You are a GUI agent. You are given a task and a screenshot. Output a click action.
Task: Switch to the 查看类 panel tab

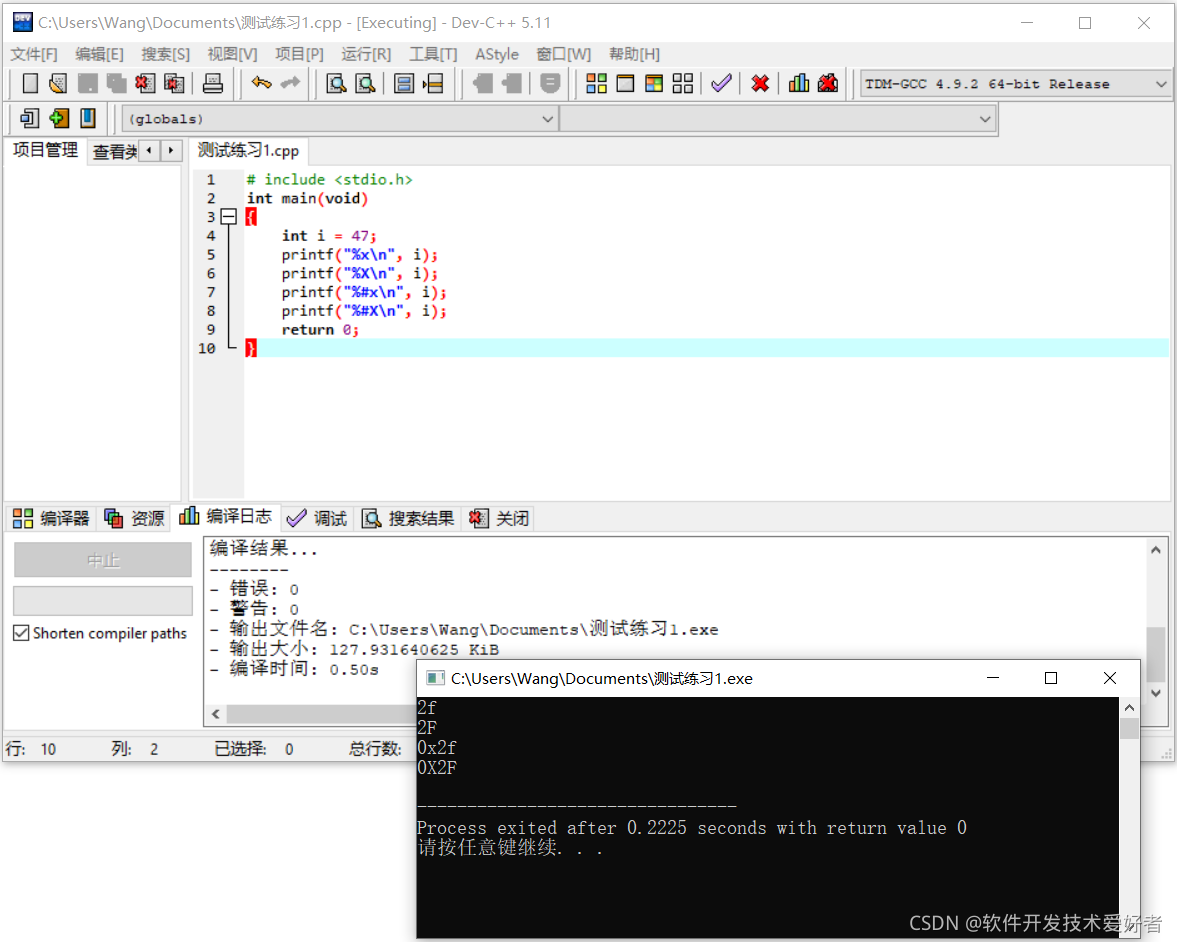click(x=114, y=152)
